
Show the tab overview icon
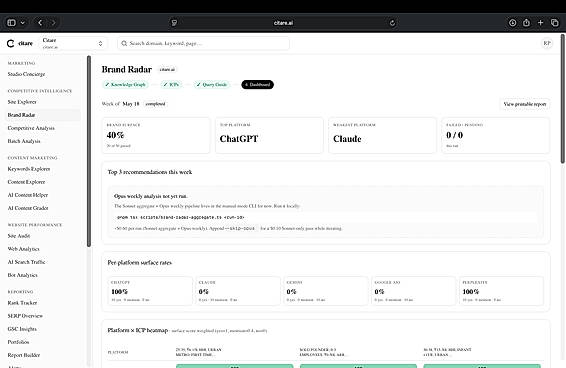click(x=555, y=23)
